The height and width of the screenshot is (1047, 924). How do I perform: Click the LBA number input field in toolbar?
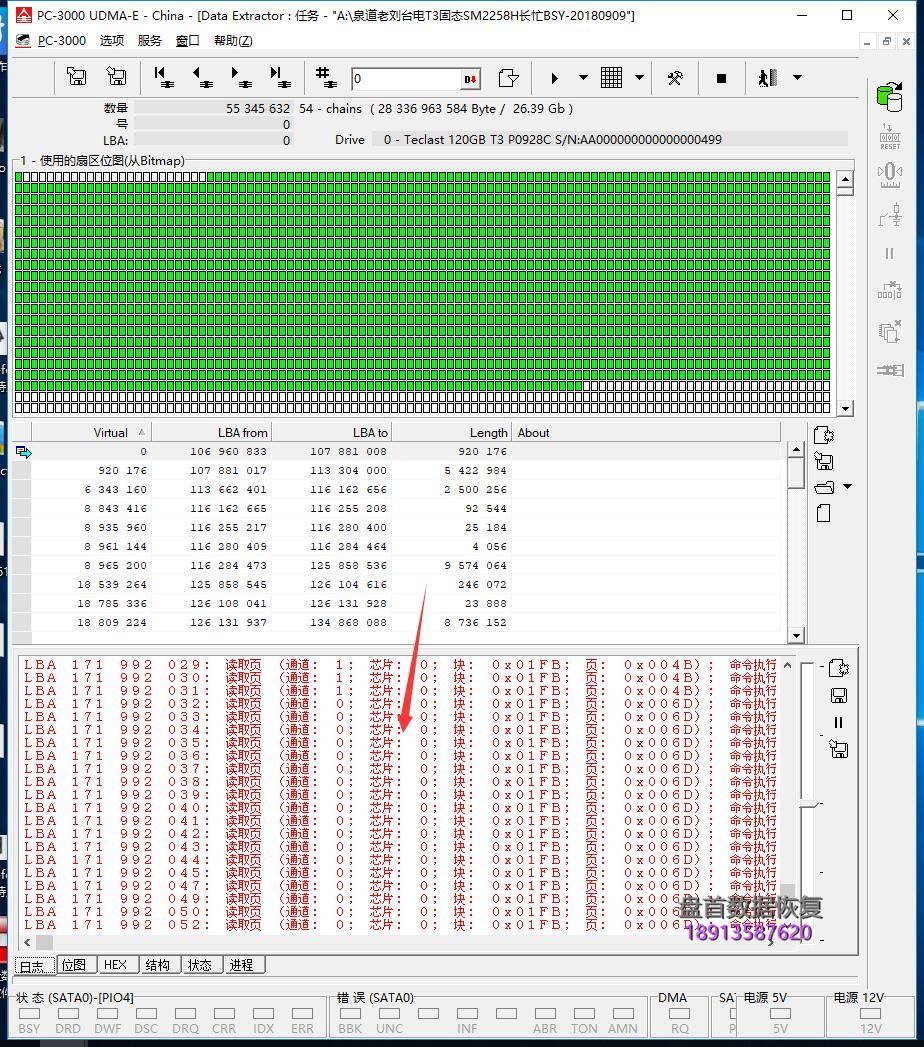(405, 79)
